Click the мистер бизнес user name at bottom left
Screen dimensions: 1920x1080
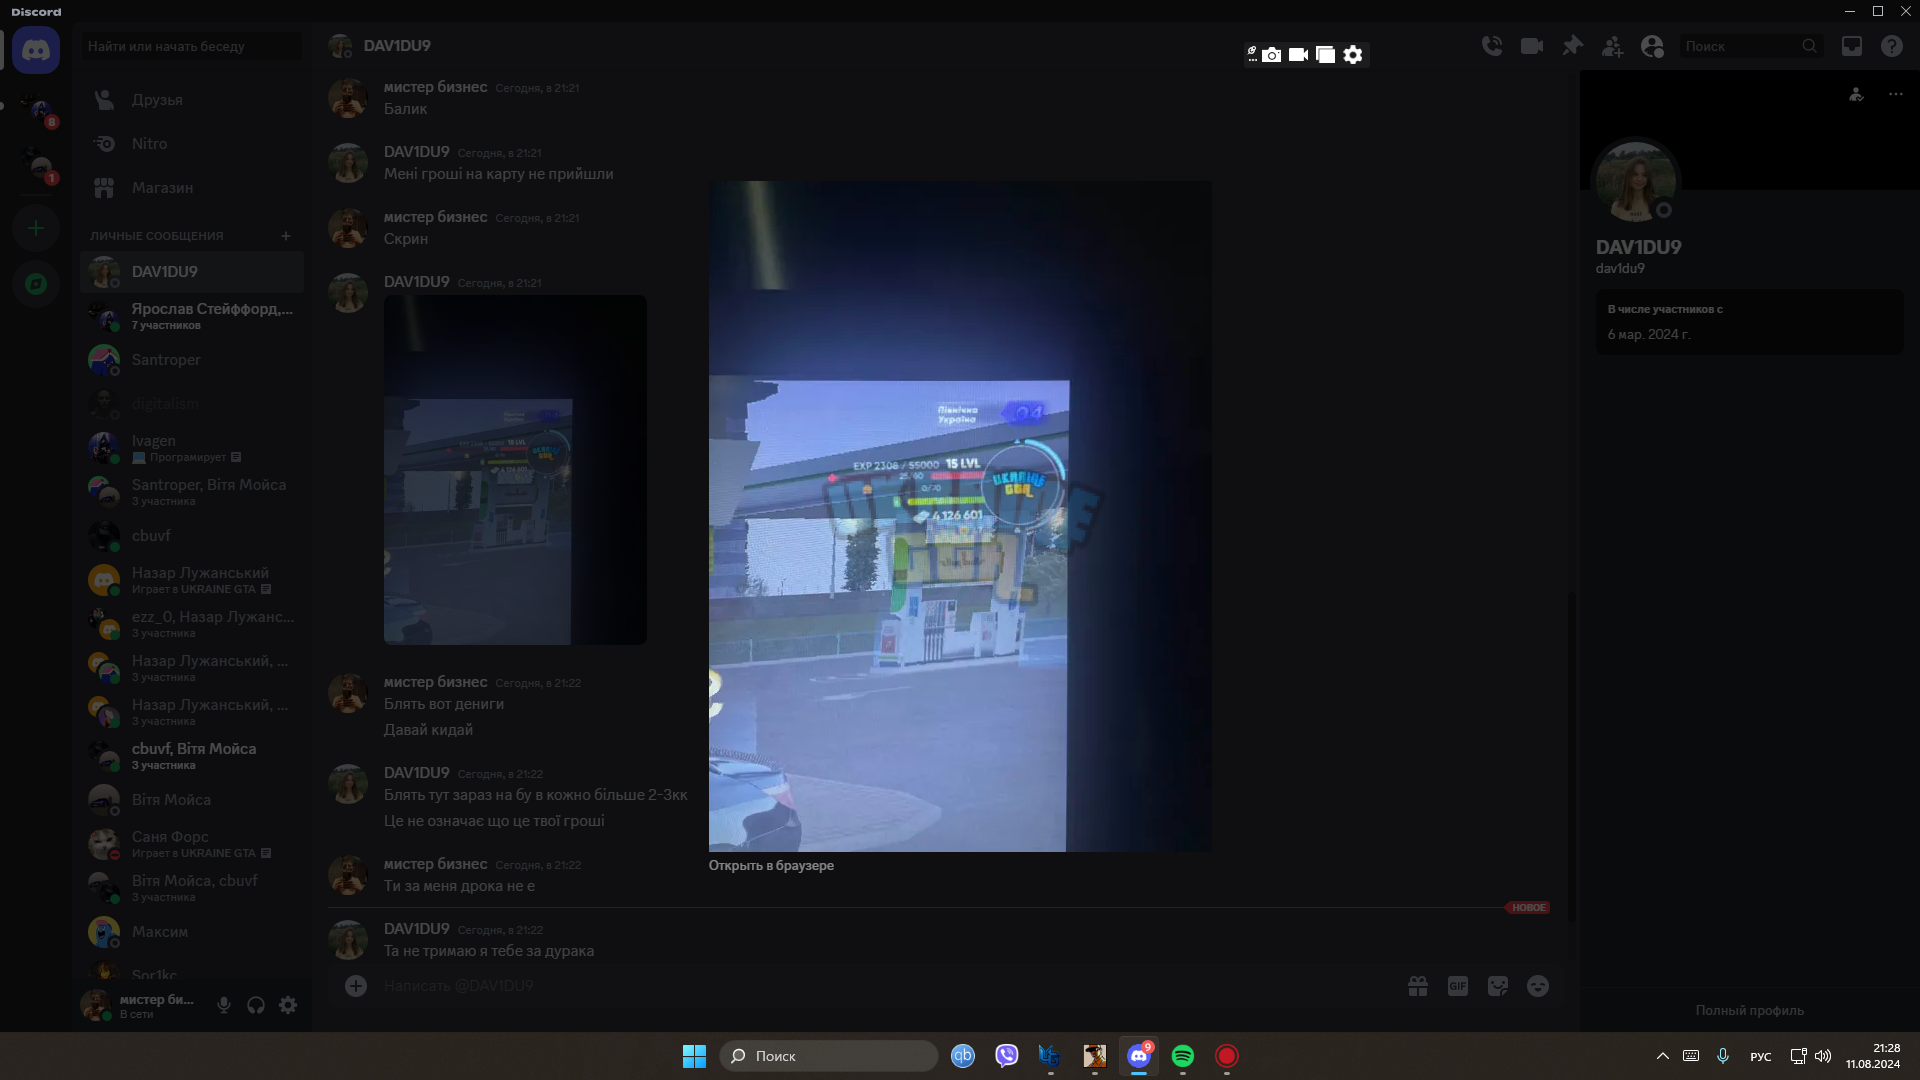[157, 1000]
